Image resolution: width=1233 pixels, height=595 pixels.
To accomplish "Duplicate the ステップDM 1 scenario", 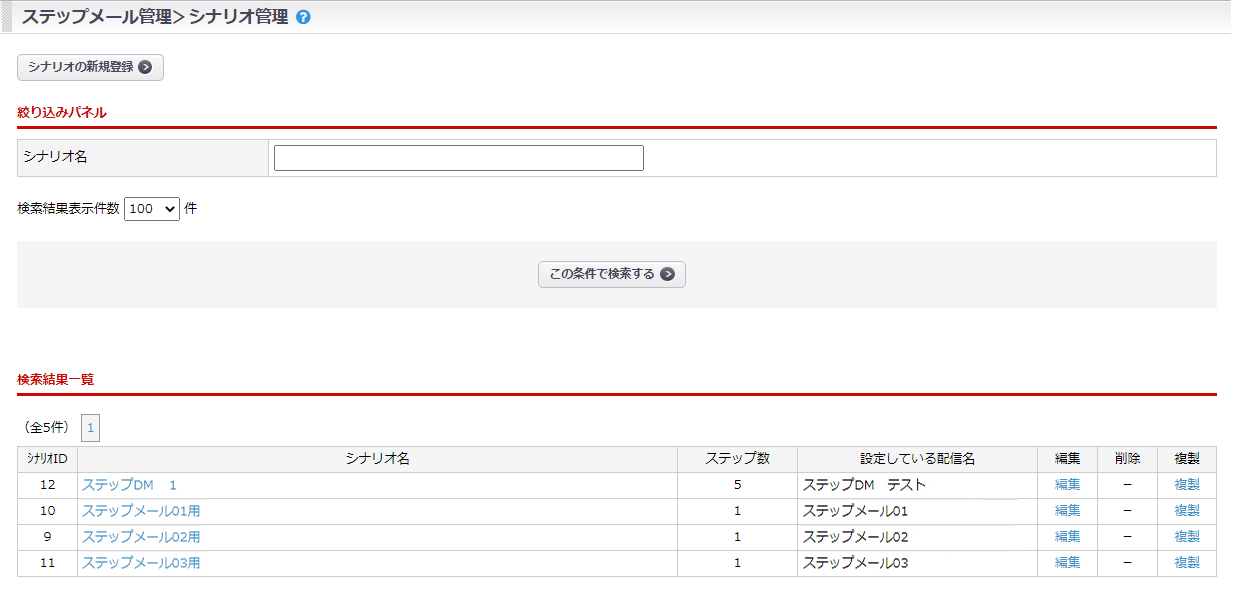I will click(x=1187, y=485).
